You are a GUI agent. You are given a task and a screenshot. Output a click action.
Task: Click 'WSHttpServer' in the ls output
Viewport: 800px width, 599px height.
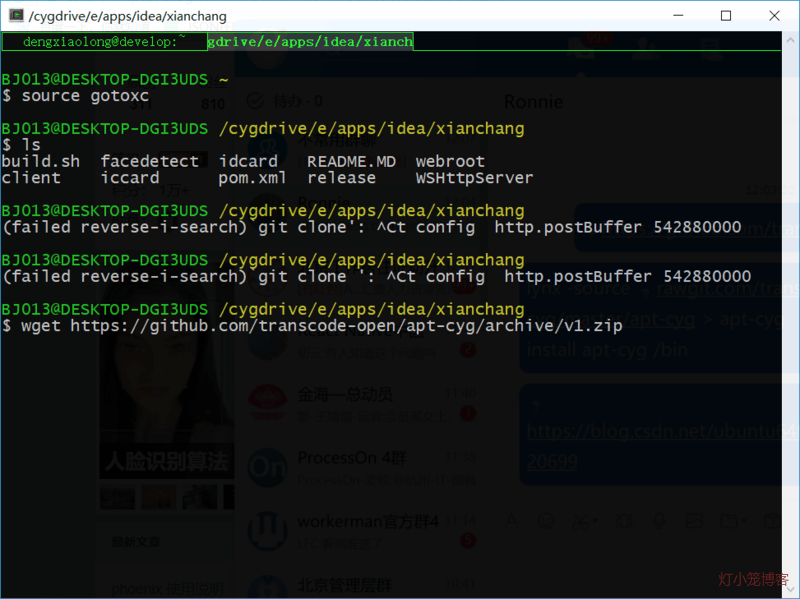tap(474, 178)
